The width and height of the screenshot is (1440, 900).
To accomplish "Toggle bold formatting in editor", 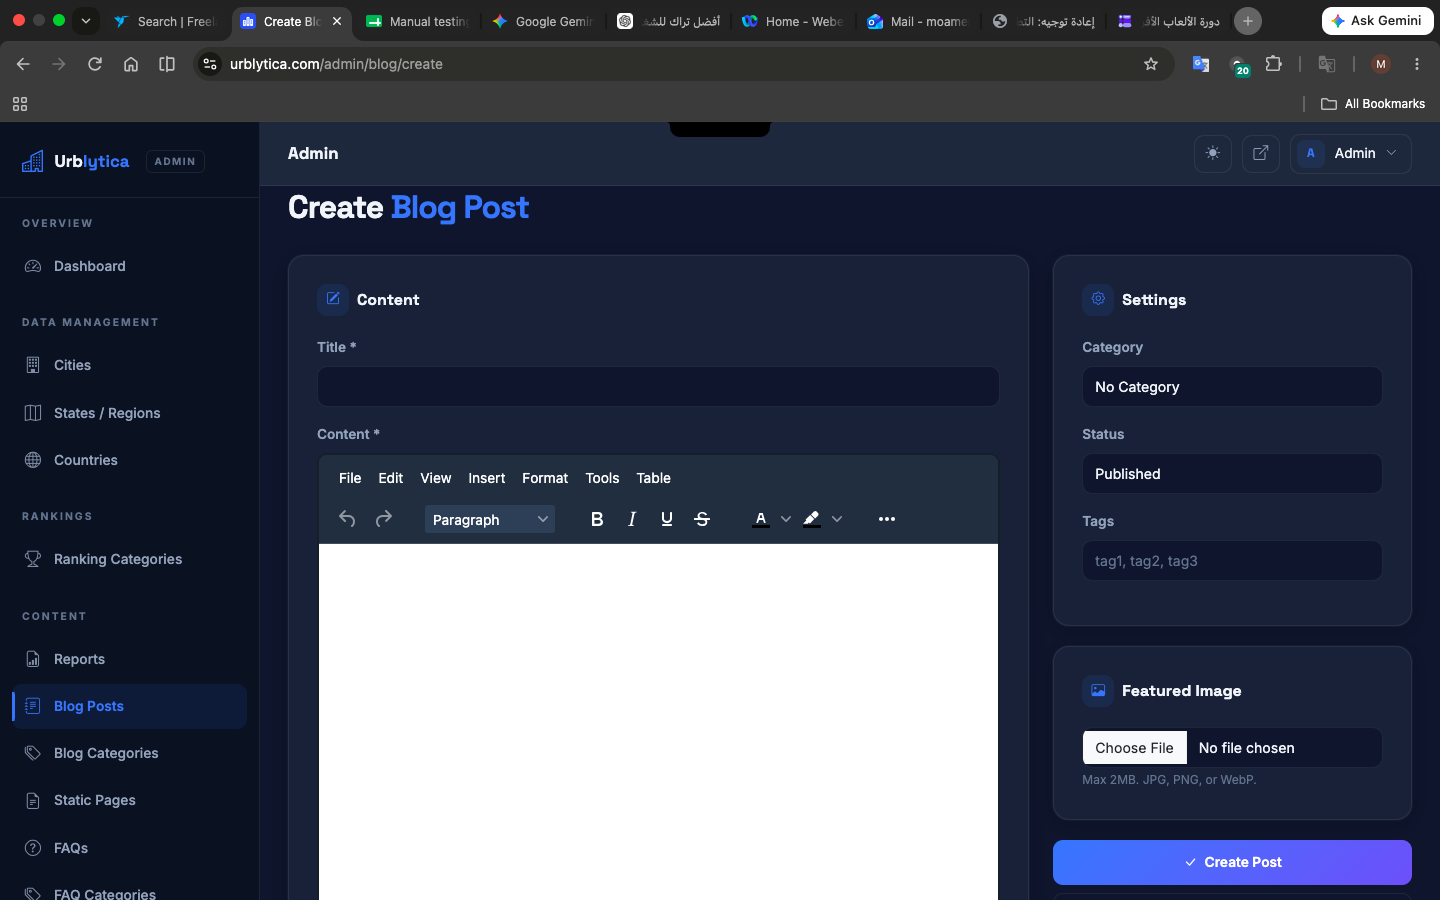I will pyautogui.click(x=597, y=519).
